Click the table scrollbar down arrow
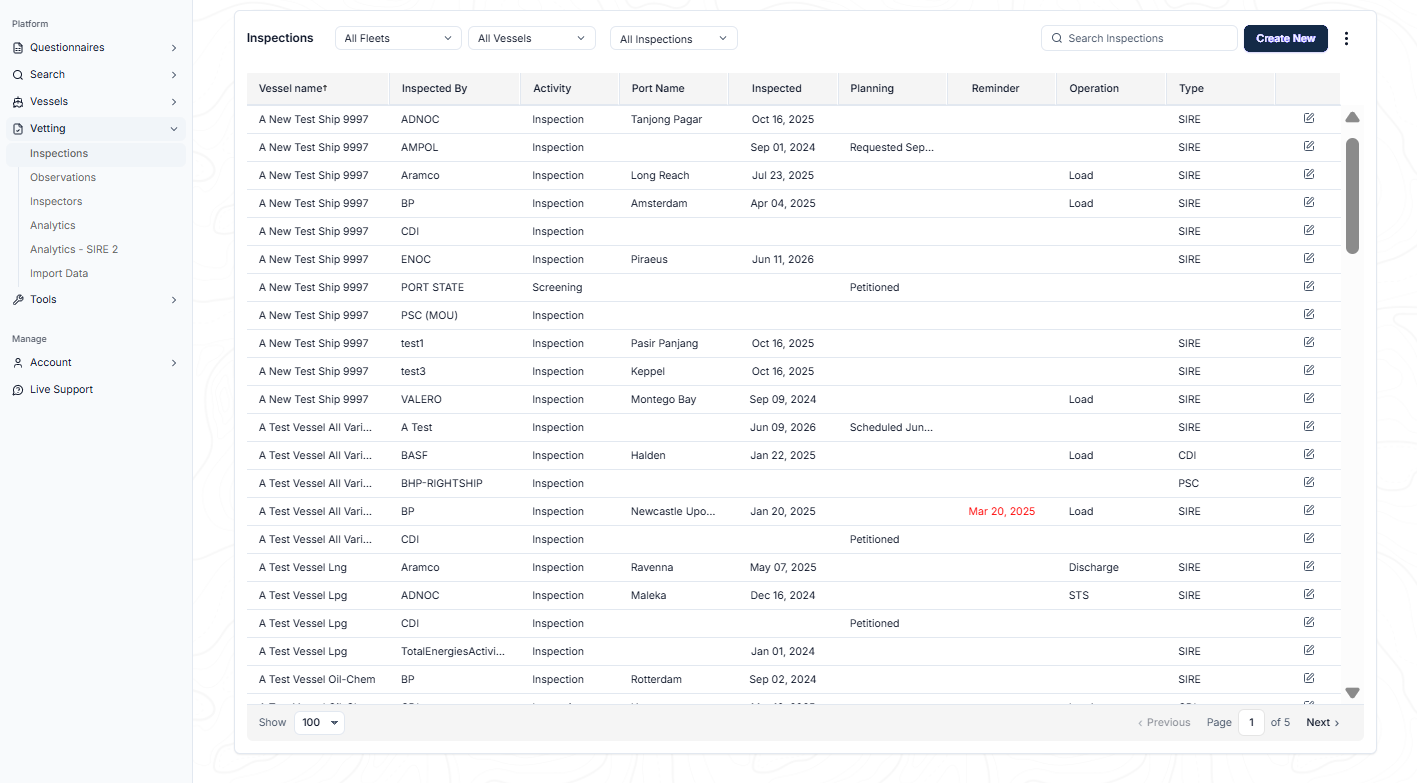Image resolution: width=1417 pixels, height=783 pixels. 1352,692
